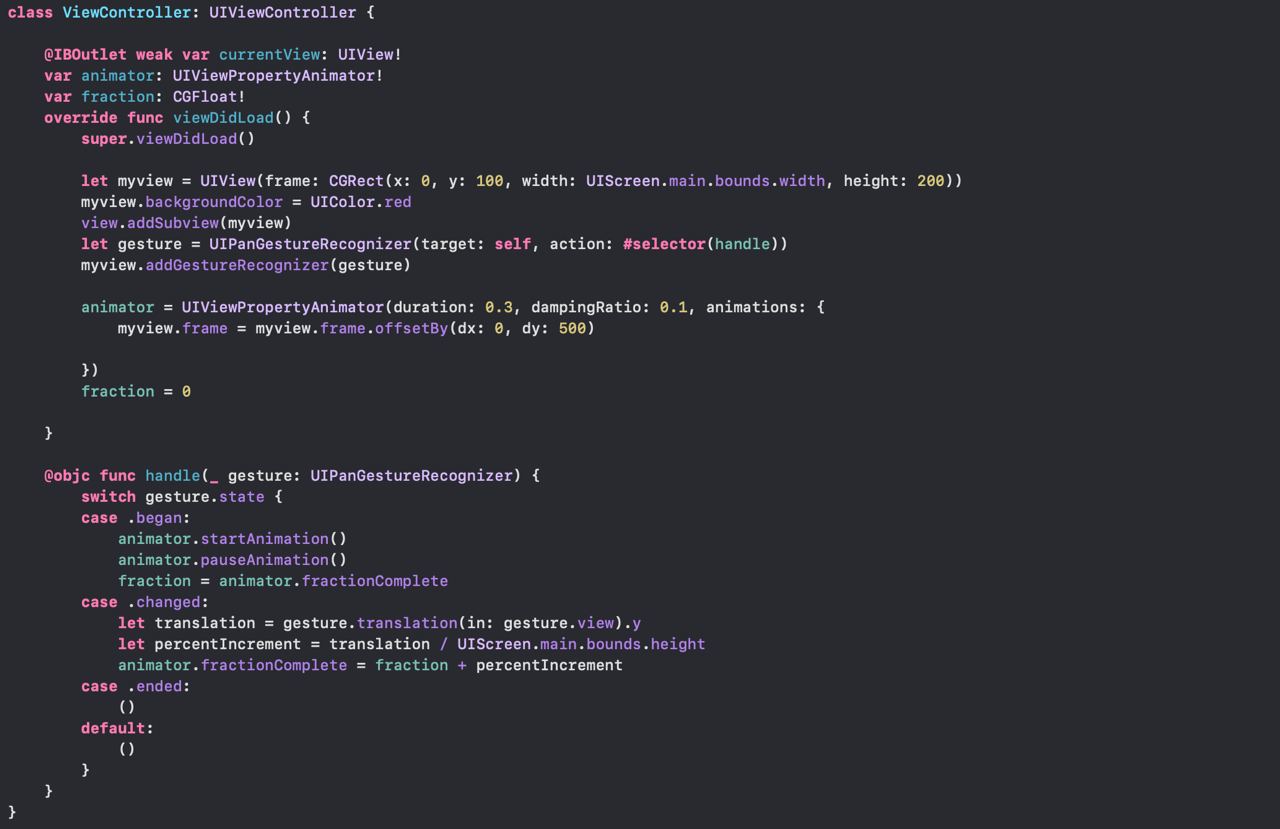1280x829 pixels.
Task: Select the 'weak' keyword
Action: (x=154, y=55)
